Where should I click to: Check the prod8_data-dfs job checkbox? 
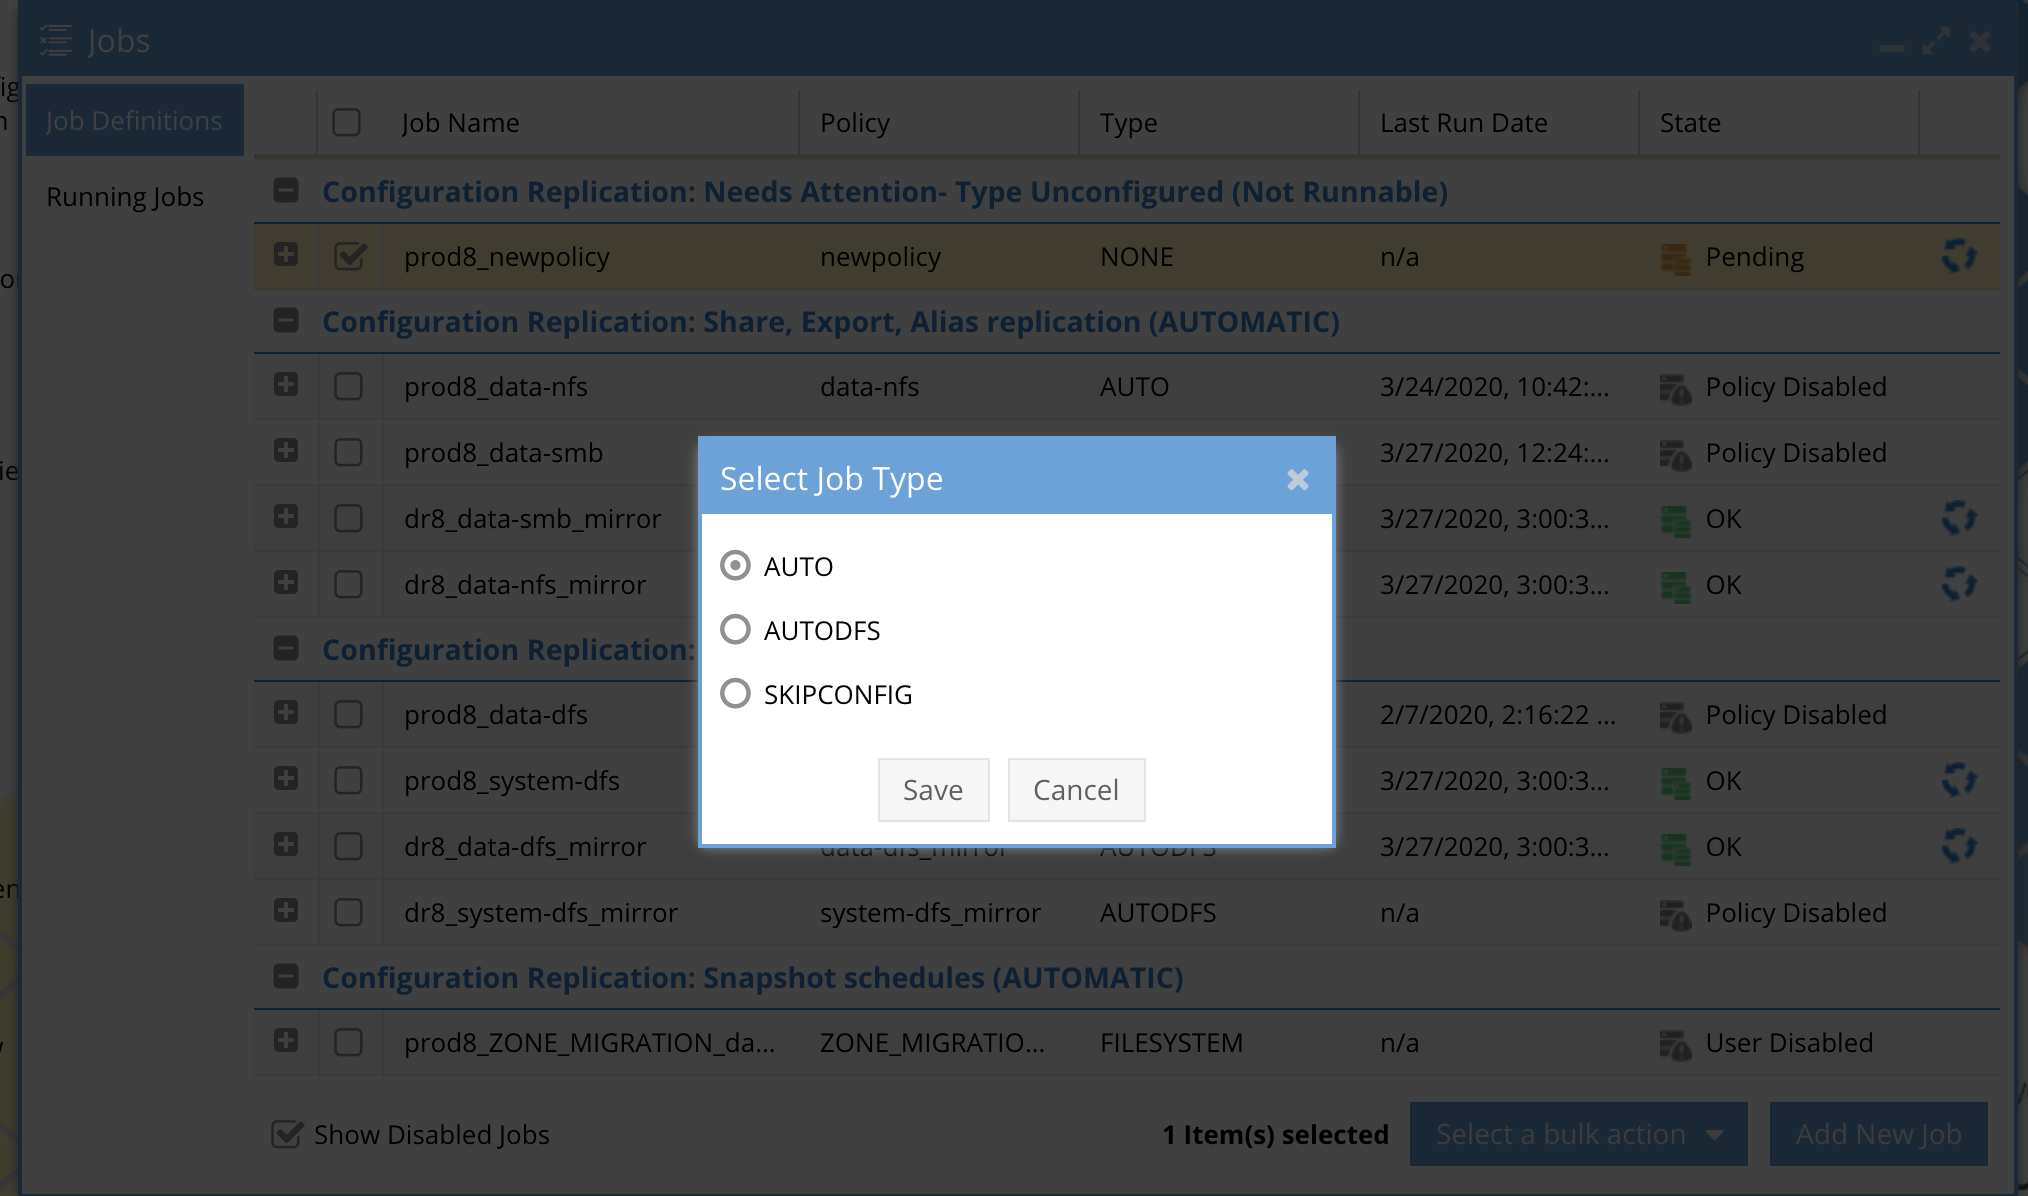coord(348,715)
